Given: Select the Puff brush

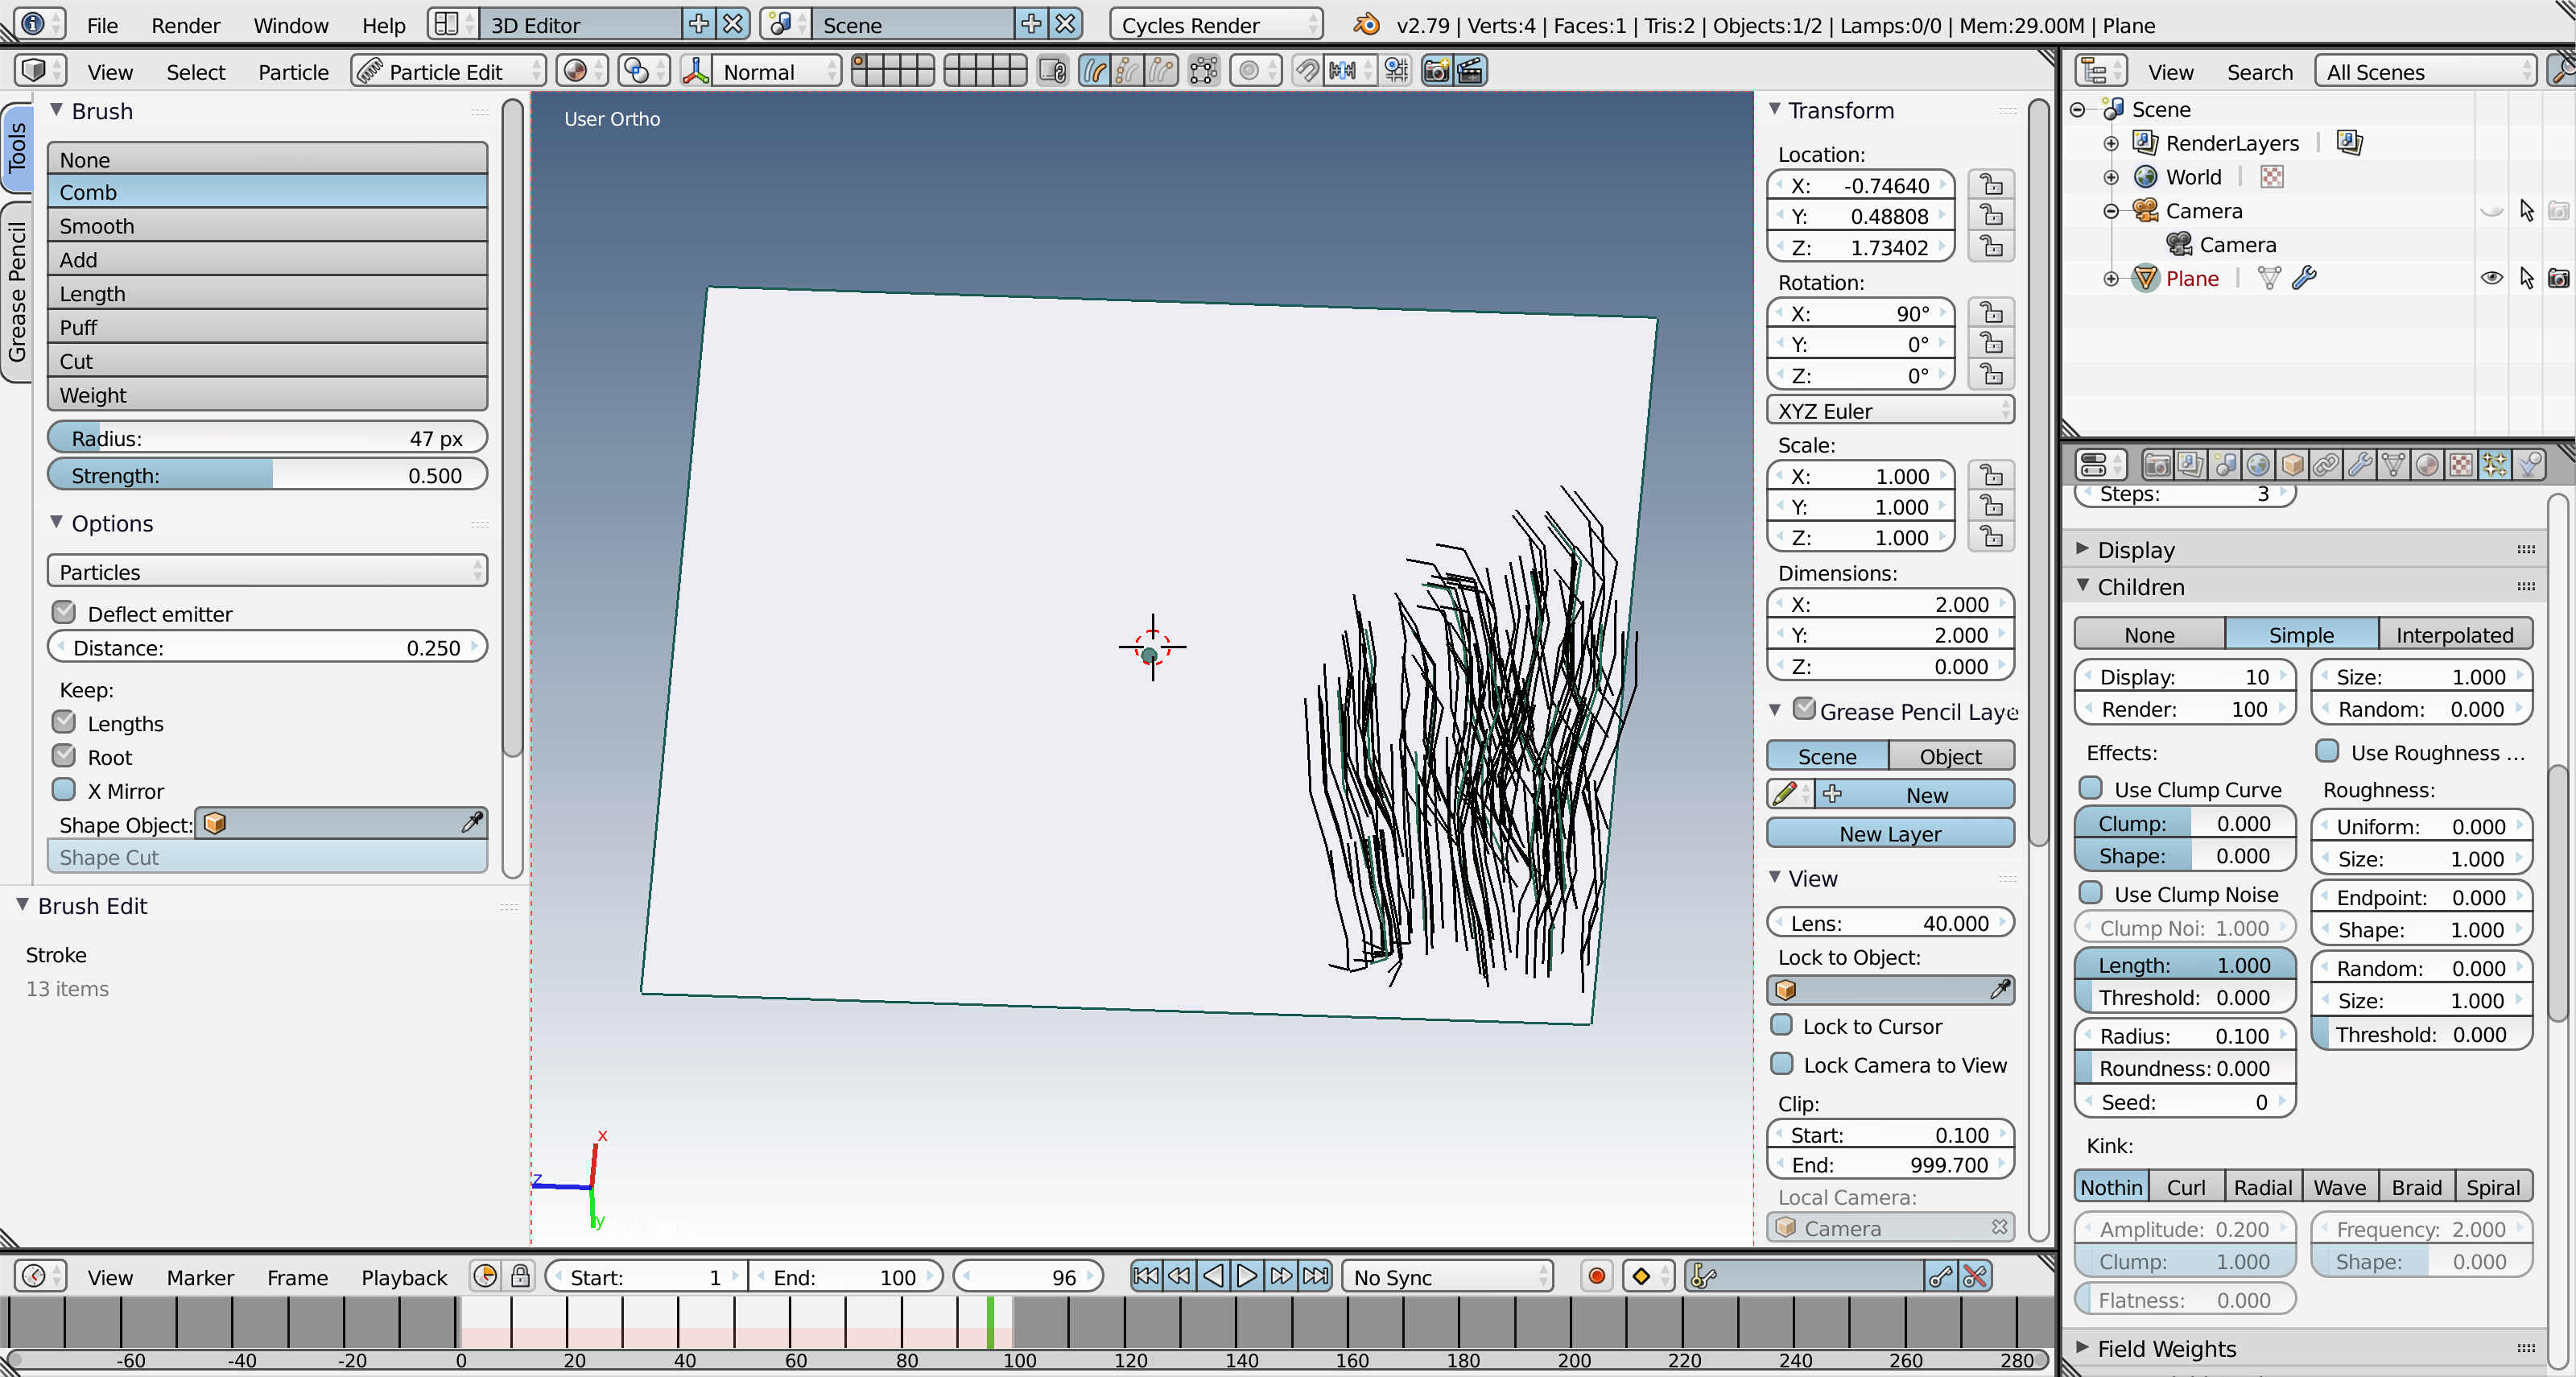Looking at the screenshot, I should point(267,326).
